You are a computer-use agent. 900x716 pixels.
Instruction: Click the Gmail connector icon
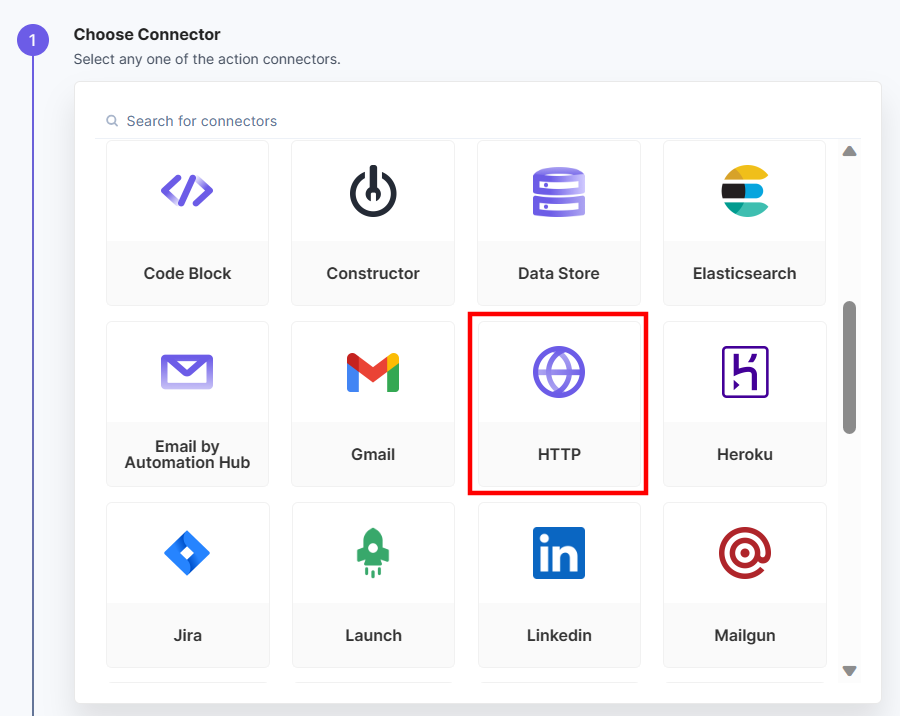(x=372, y=371)
